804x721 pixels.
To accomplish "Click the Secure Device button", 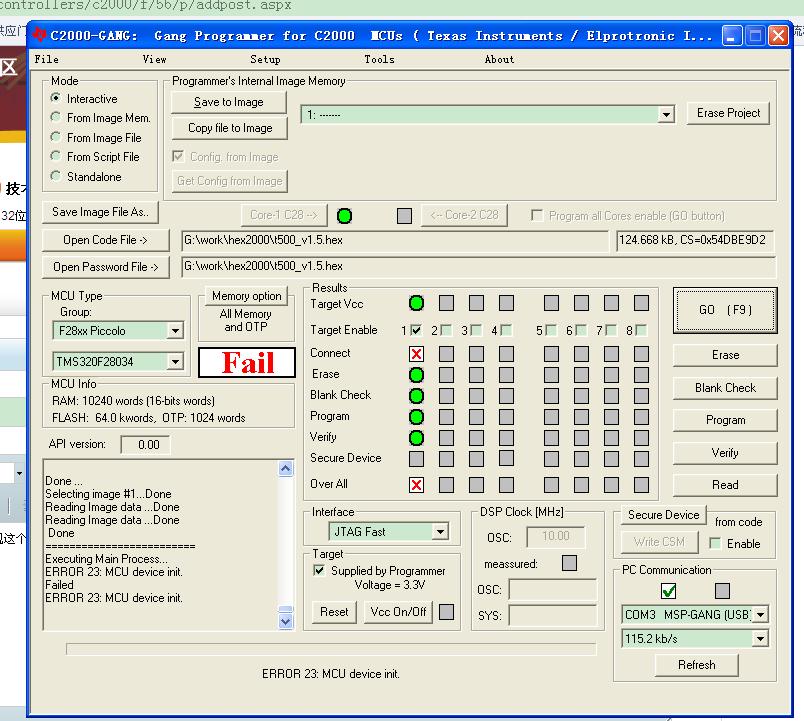I will (x=664, y=515).
